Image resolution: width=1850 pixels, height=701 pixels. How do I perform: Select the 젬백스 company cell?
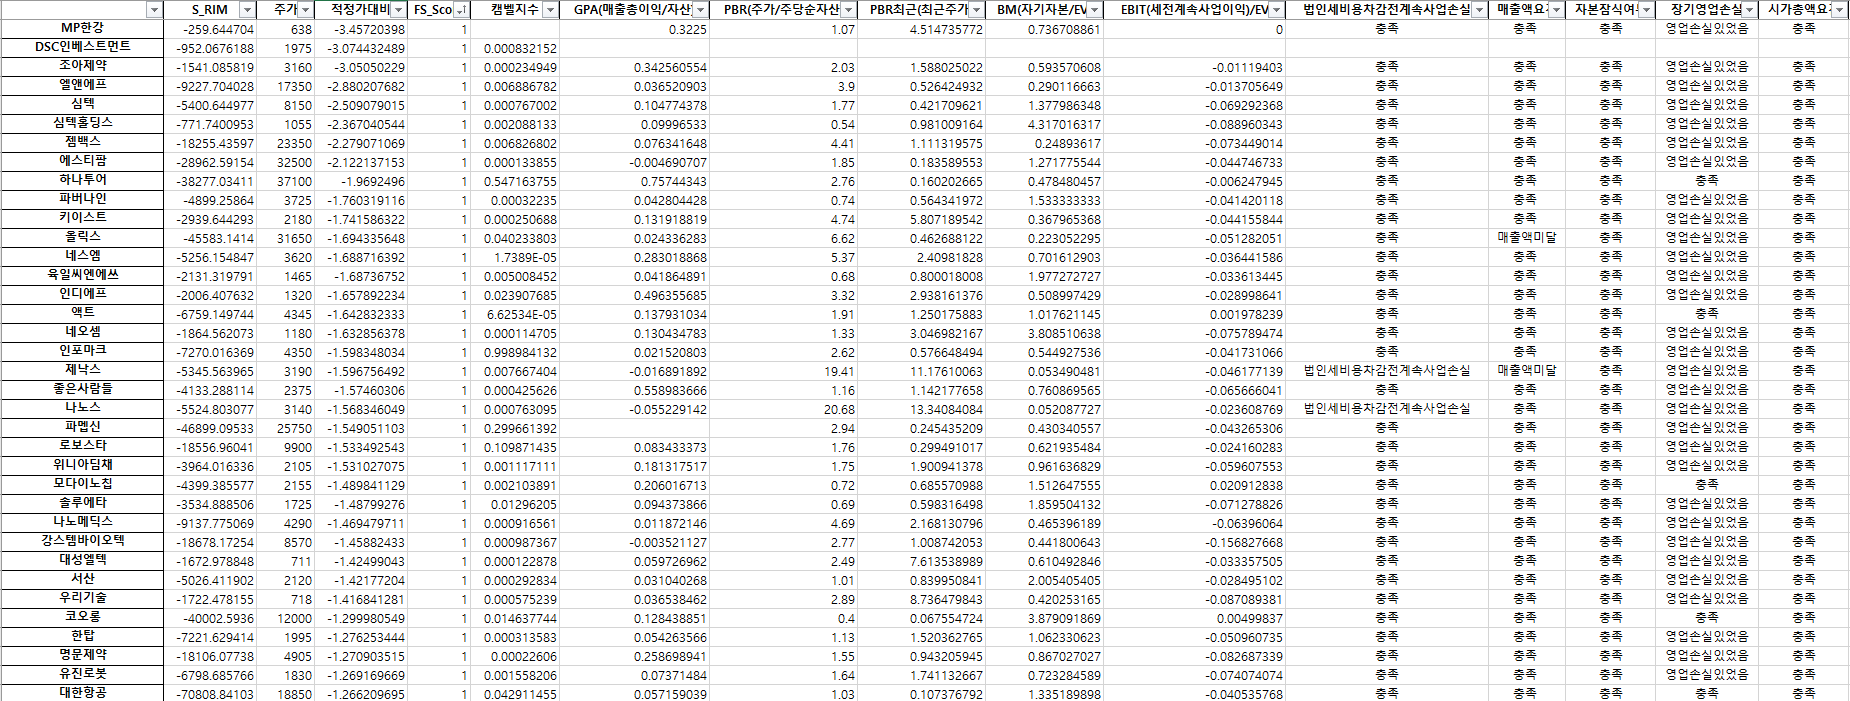[x=82, y=143]
